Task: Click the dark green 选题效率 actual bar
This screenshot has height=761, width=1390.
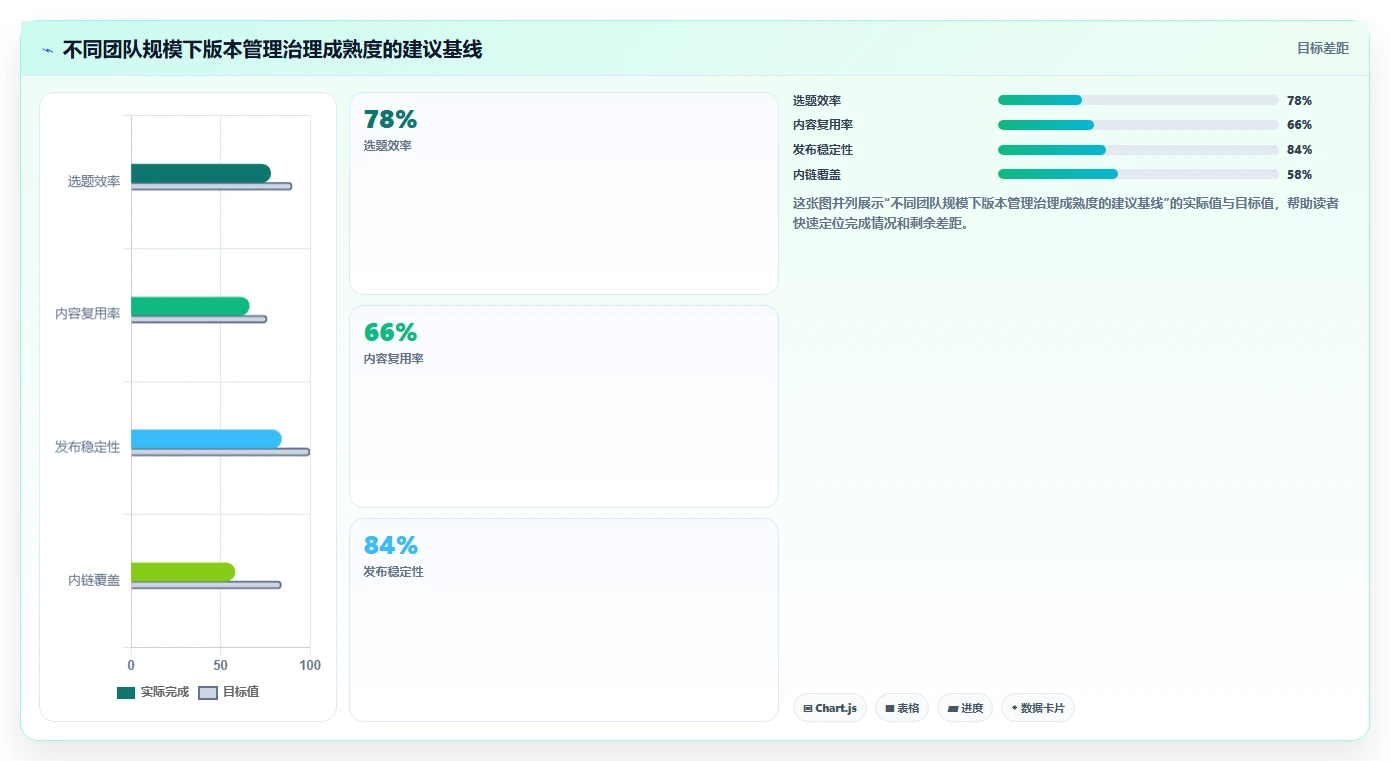Action: [201, 173]
